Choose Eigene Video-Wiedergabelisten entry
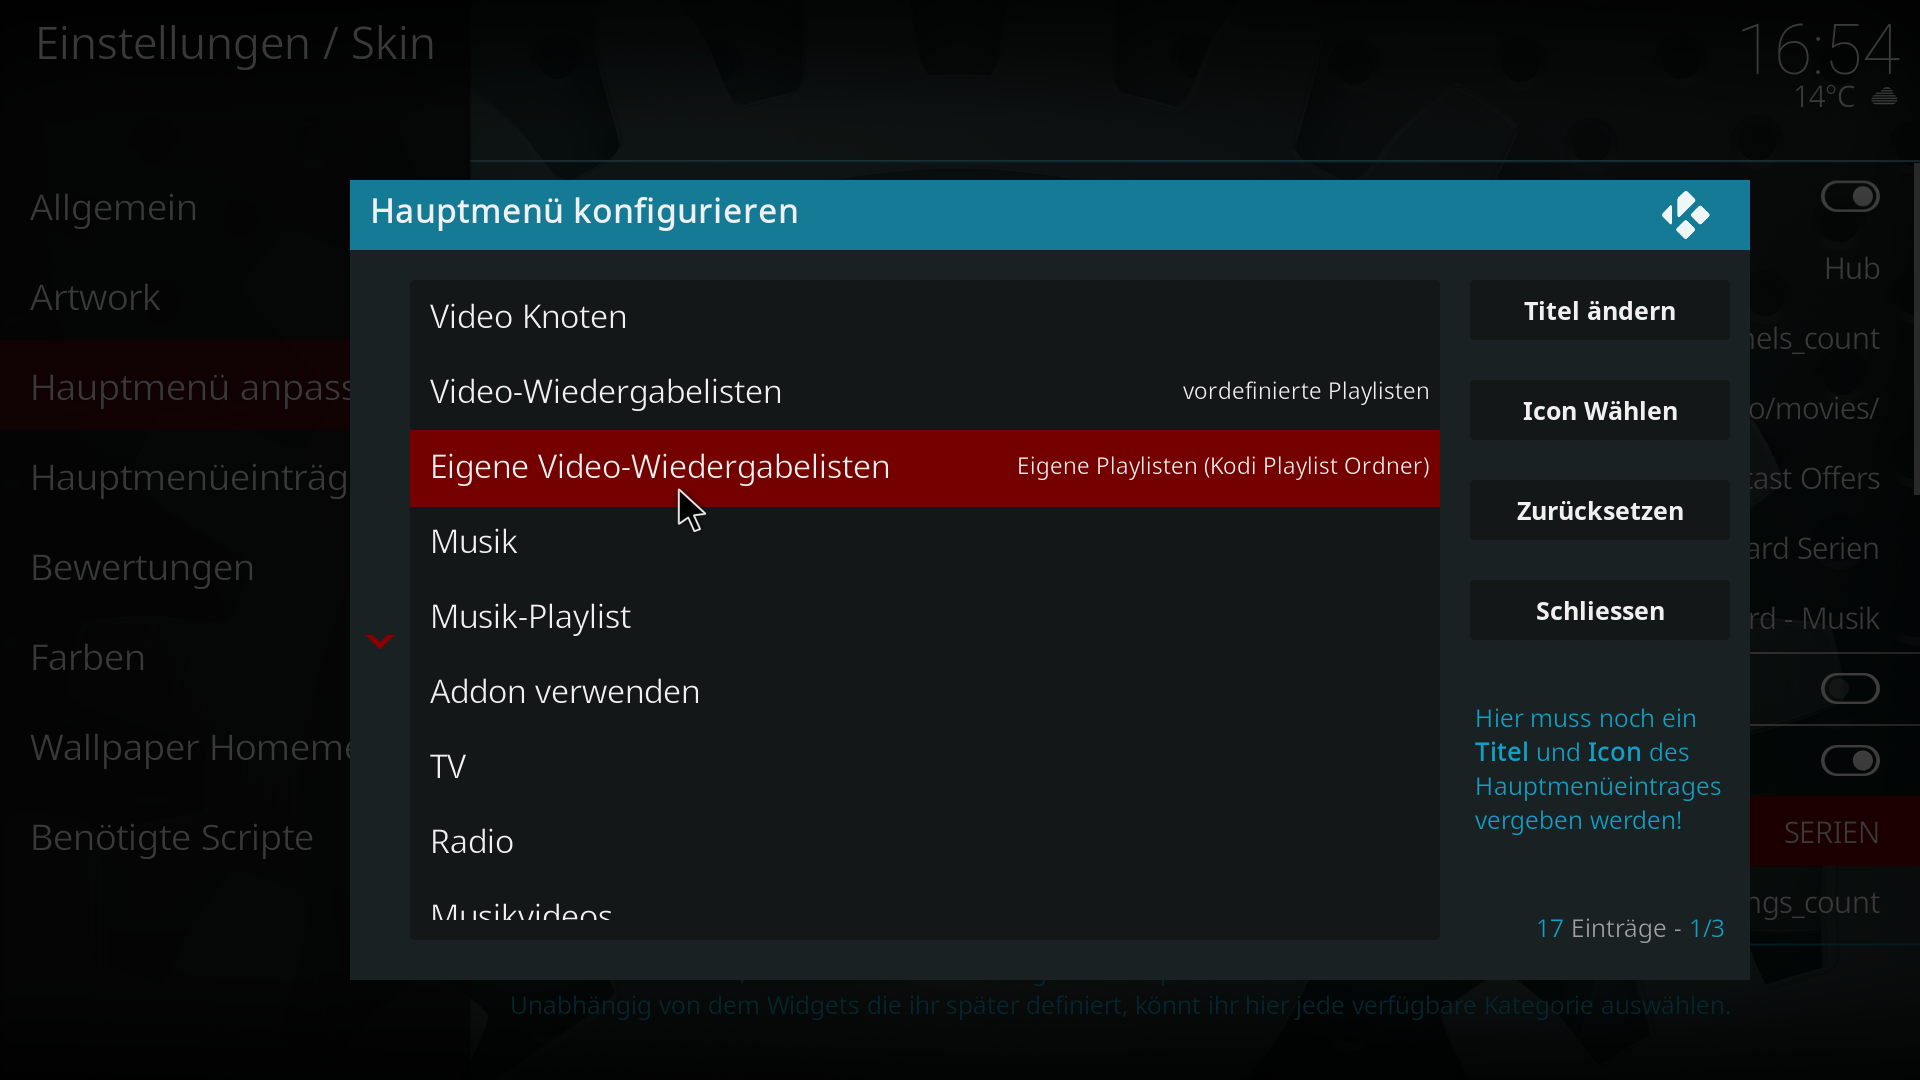This screenshot has height=1080, width=1920. 924,467
